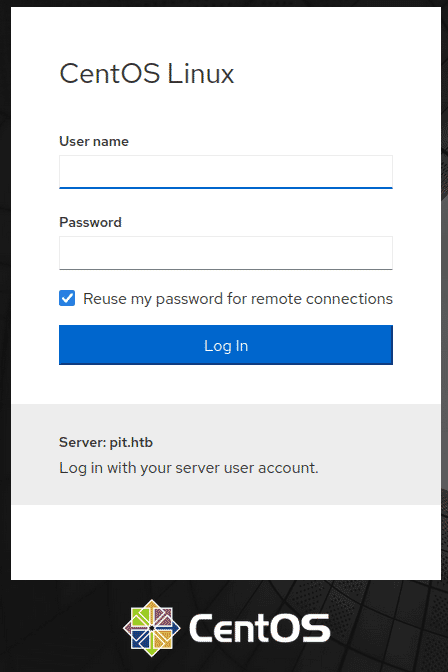Click the blank white area under info panel
The width and height of the screenshot is (448, 672).
tap(226, 542)
